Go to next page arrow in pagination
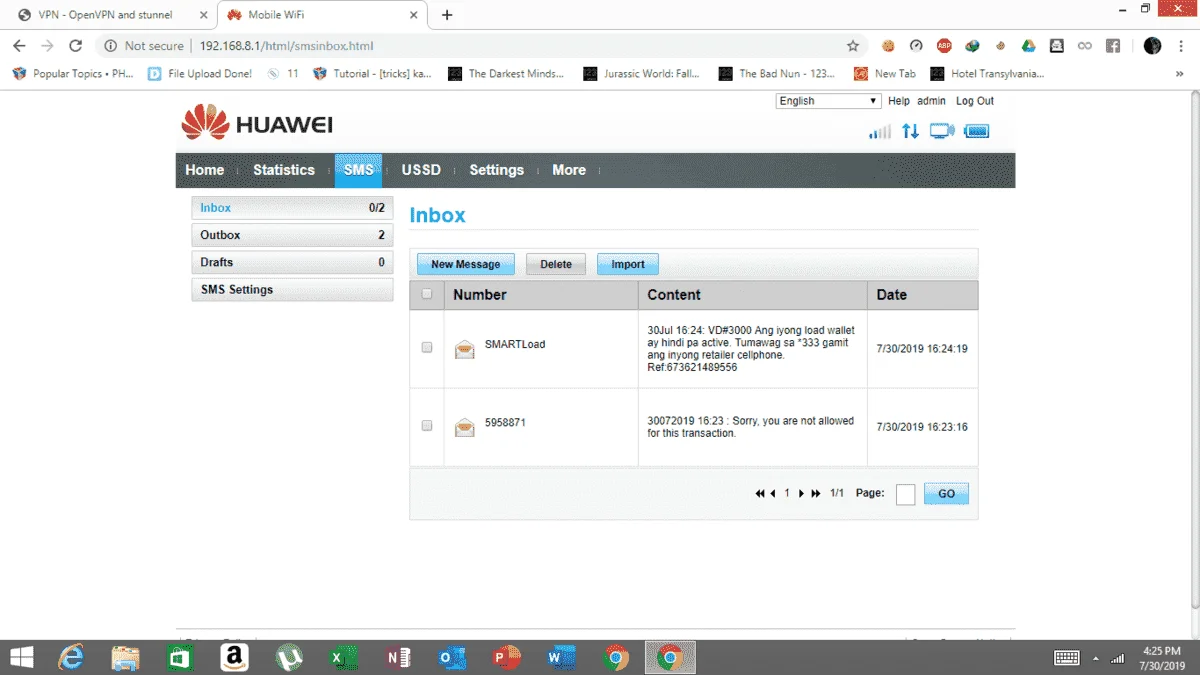Screen dimensions: 1200x675 (801, 494)
